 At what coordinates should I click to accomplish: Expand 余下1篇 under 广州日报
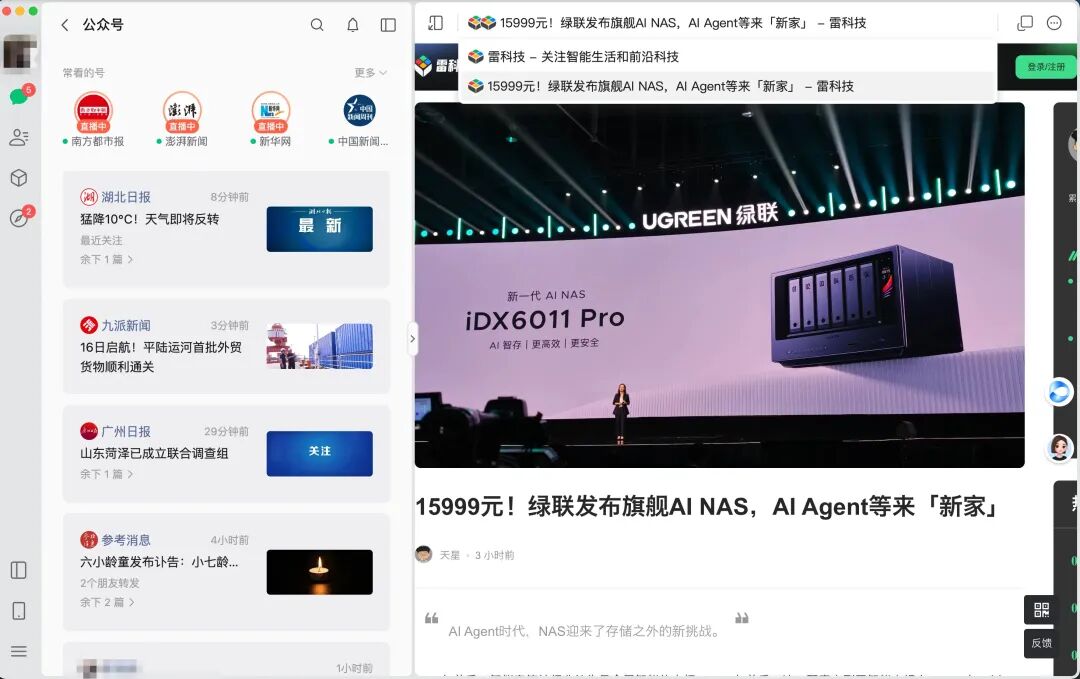click(107, 474)
